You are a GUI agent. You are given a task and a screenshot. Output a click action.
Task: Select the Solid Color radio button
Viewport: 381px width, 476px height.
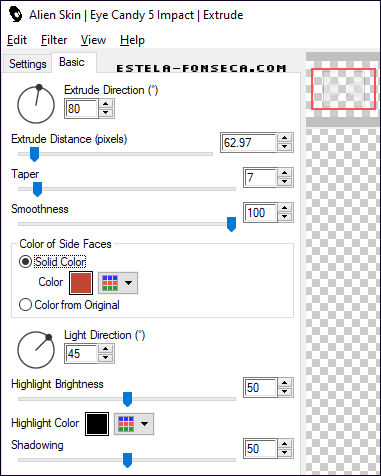pos(25,262)
